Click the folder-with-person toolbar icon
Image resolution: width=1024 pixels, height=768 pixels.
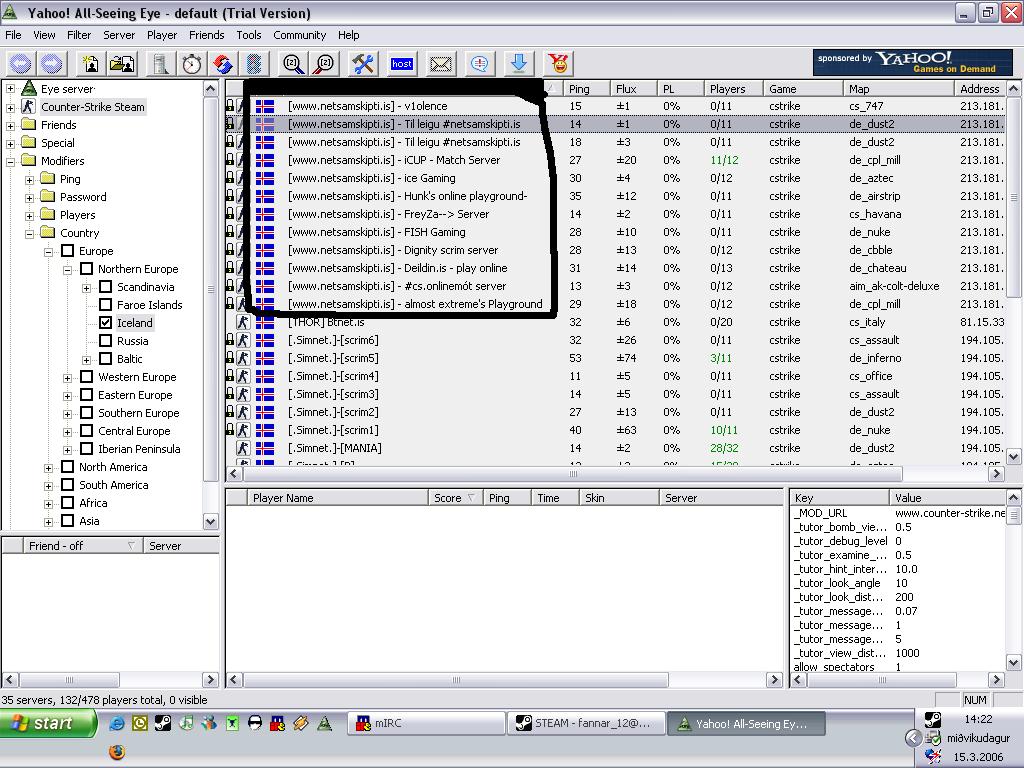(x=122, y=63)
